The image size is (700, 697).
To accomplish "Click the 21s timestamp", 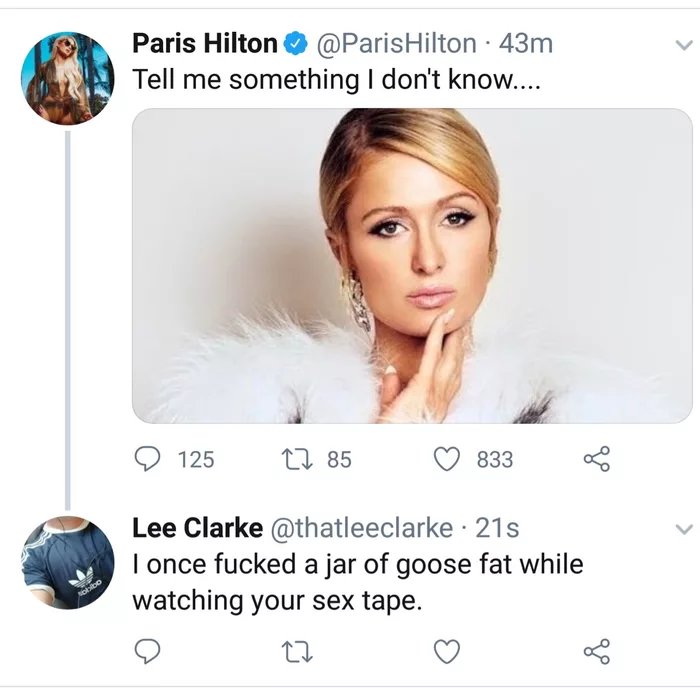I will 497,528.
